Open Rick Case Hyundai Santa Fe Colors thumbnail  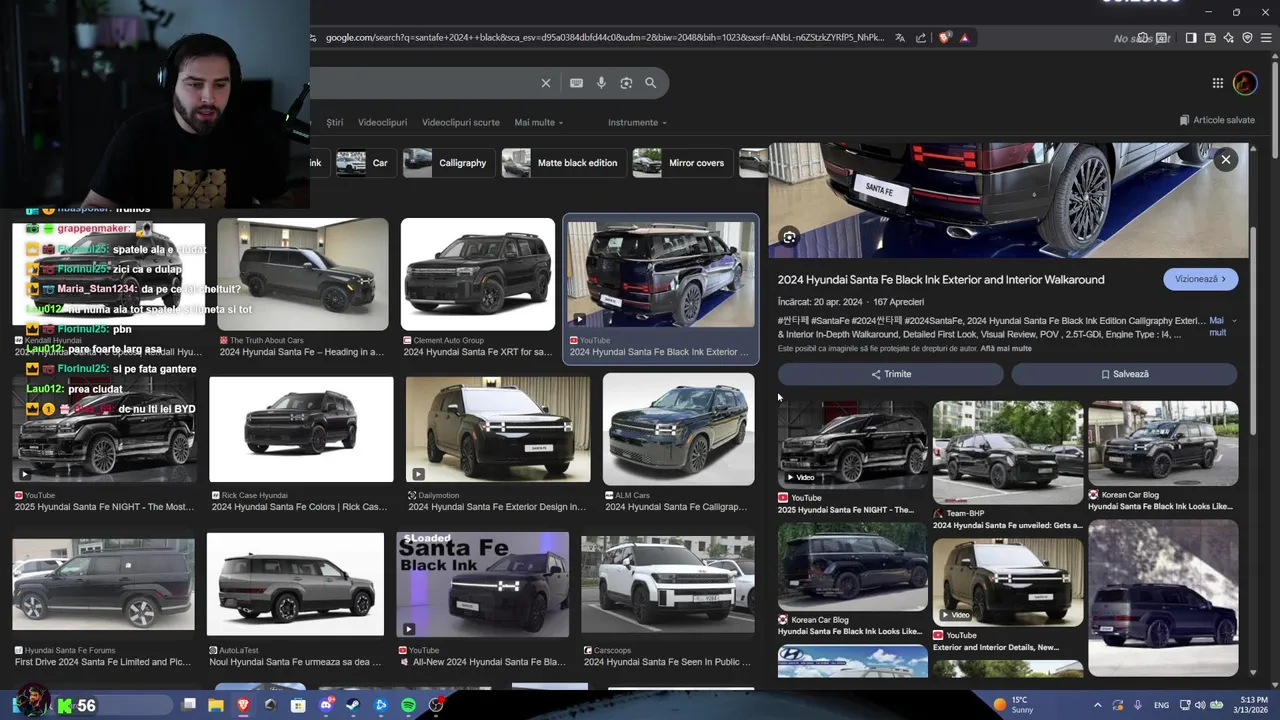(x=301, y=429)
